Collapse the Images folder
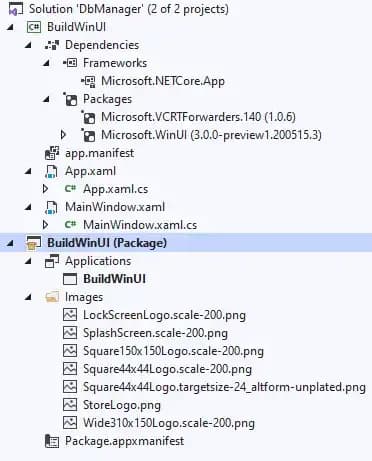Viewport: 372px width, 461px height. click(x=29, y=297)
